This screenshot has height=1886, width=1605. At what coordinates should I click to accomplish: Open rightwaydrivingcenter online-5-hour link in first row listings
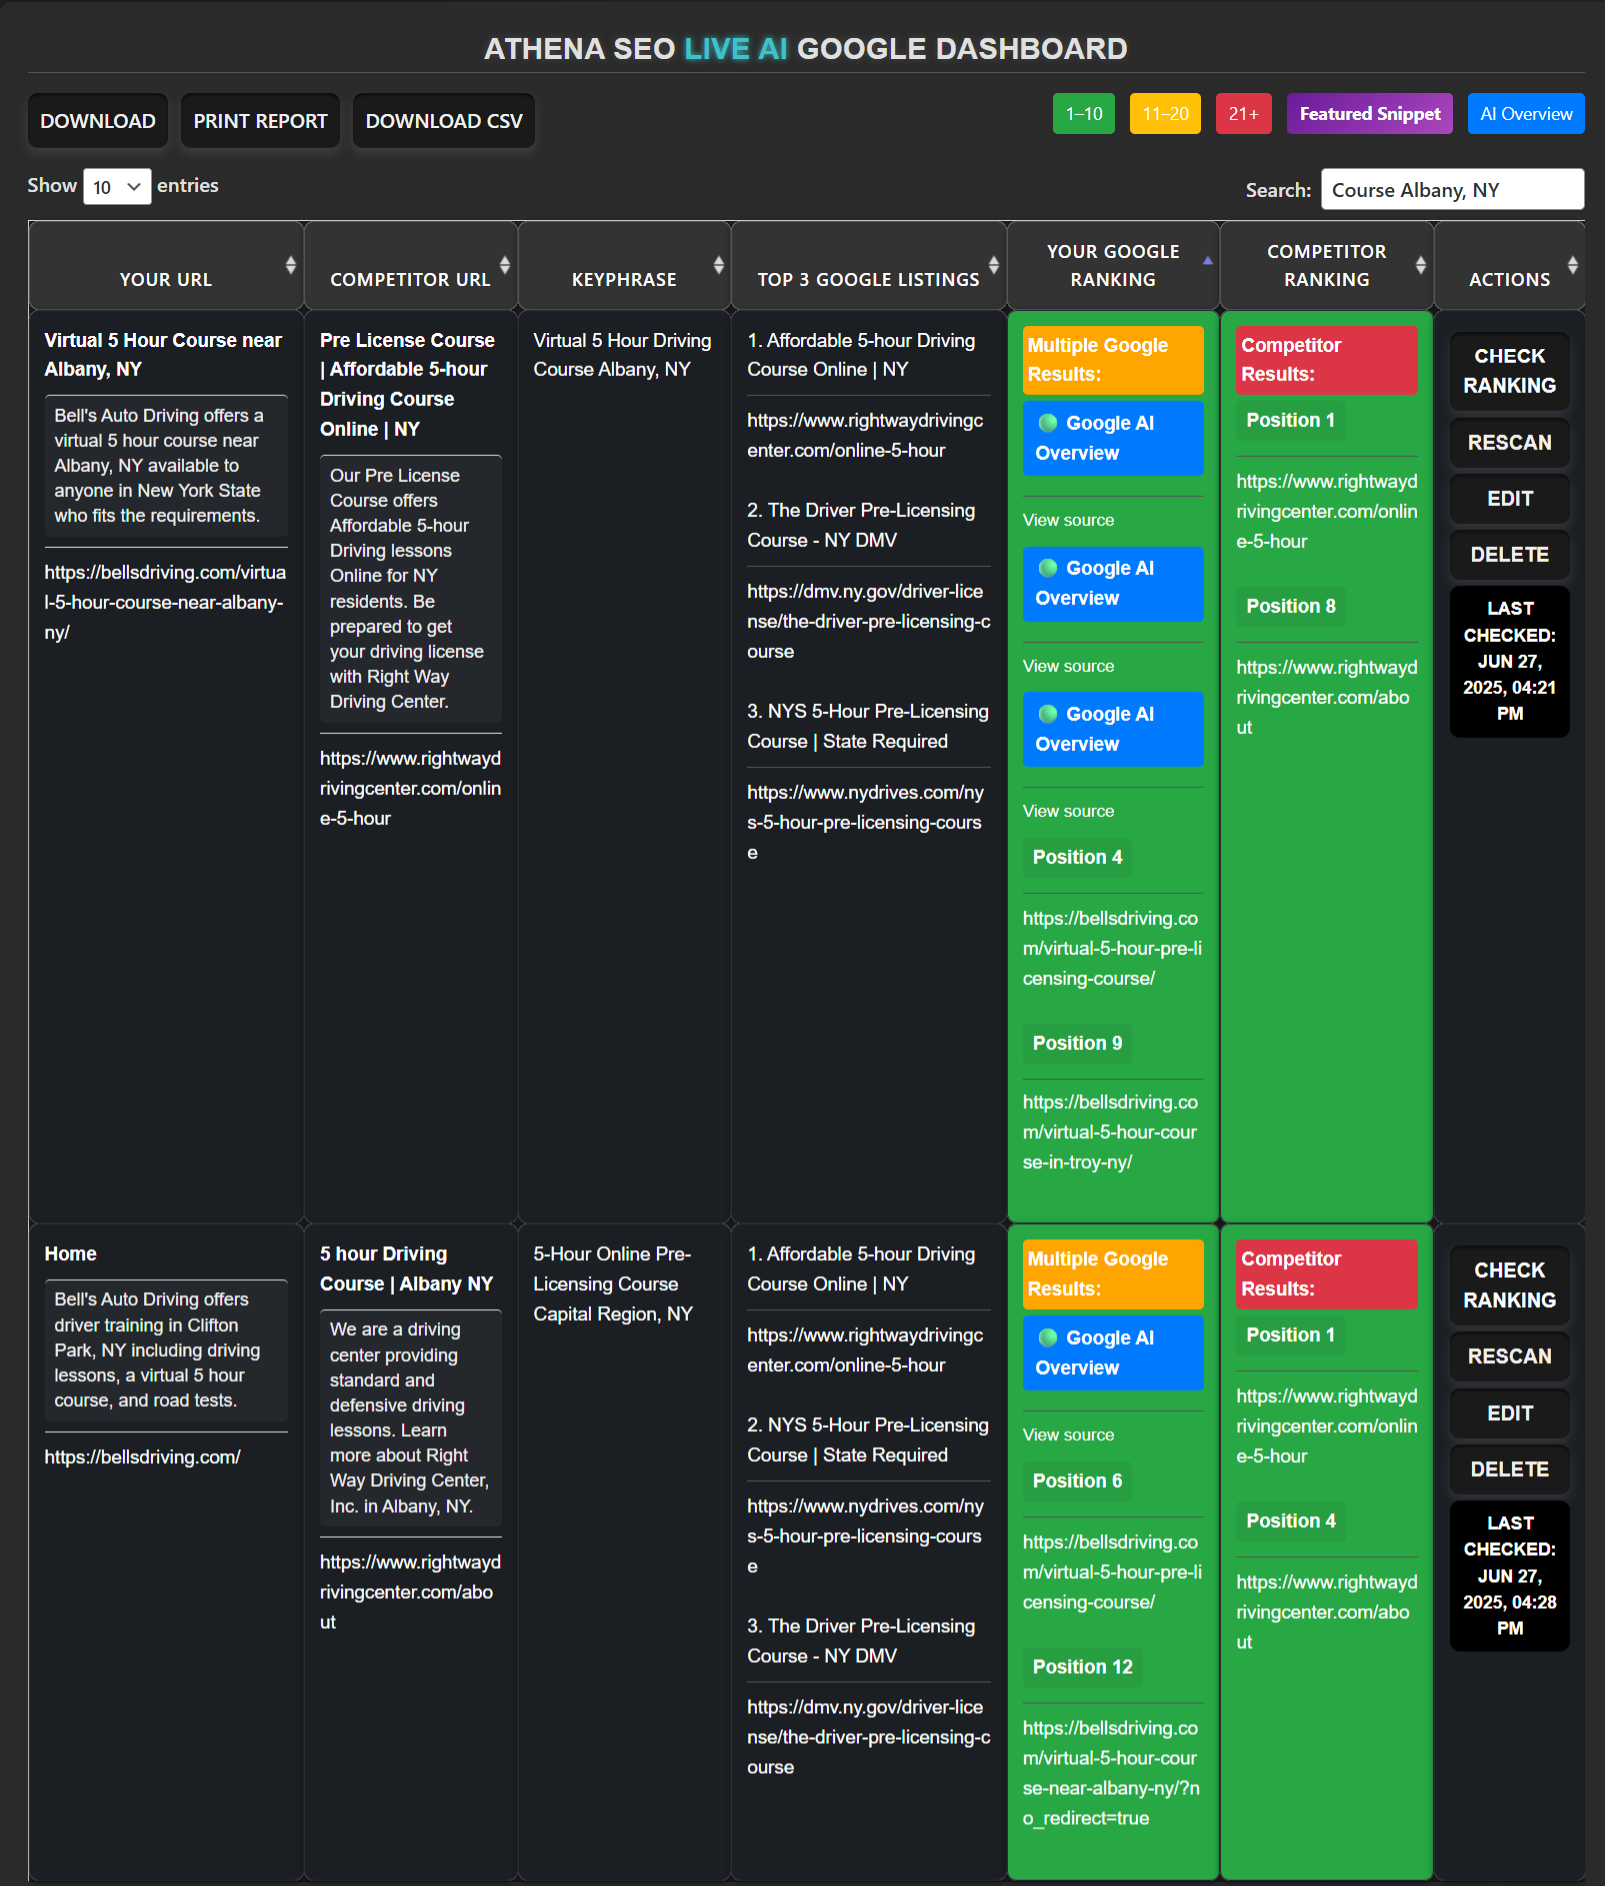(x=865, y=435)
